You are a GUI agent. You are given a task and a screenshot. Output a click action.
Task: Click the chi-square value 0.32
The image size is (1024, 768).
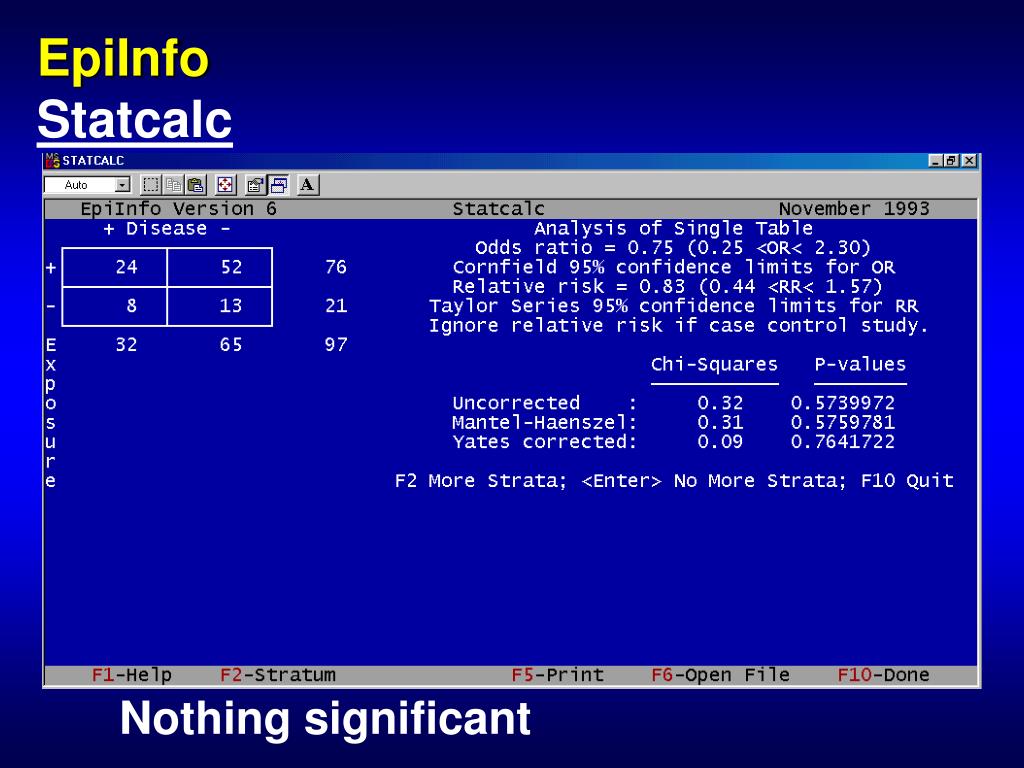coord(720,403)
